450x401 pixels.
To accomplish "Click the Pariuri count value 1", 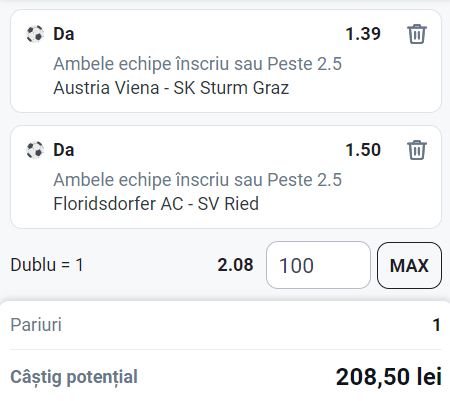I will [437, 325].
